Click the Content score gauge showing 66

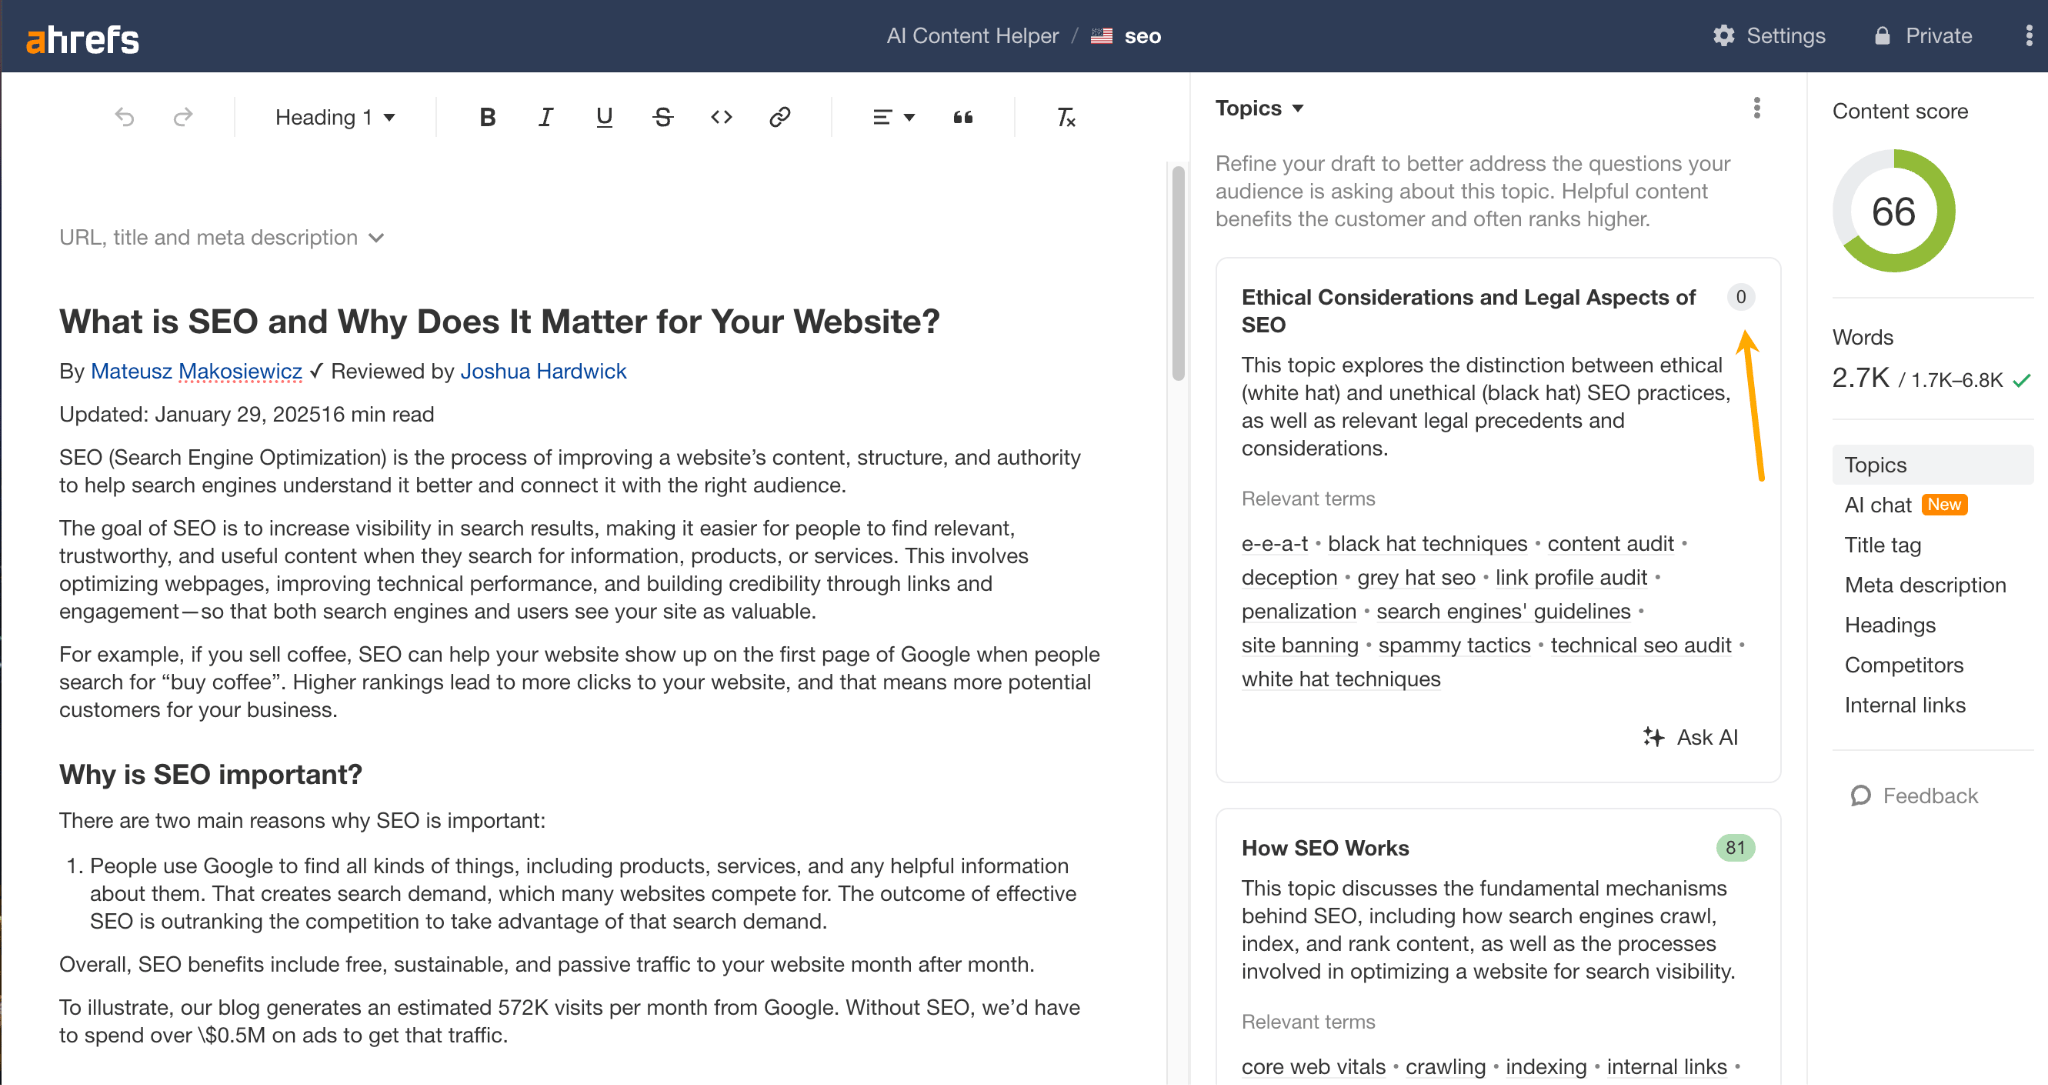1893,211
